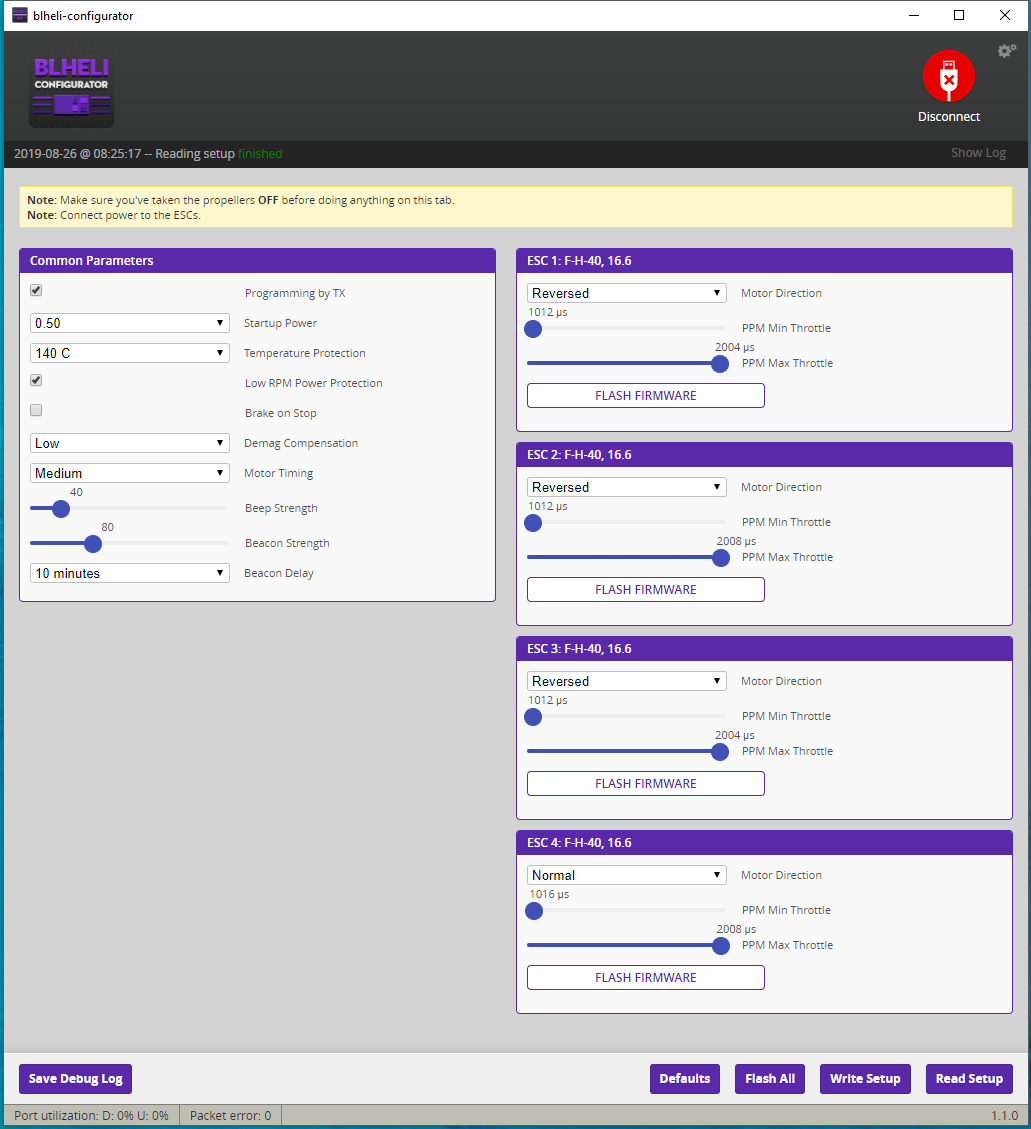Click the Save Debug Log button
The width and height of the screenshot is (1031, 1129).
(x=76, y=1079)
